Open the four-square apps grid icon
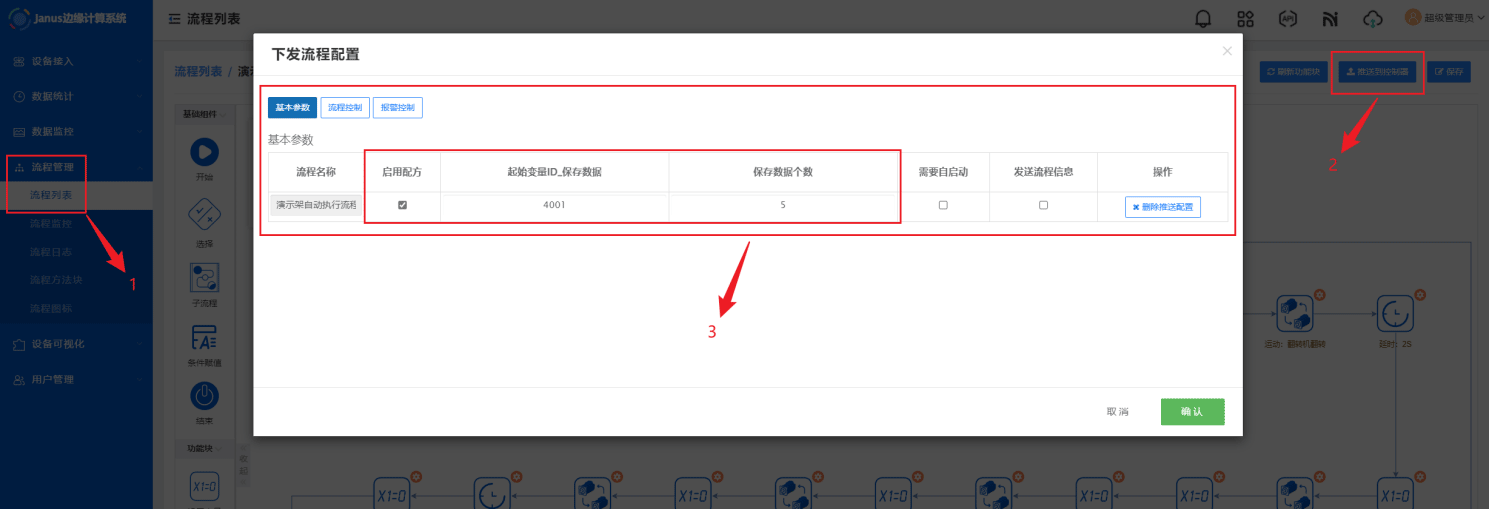1489x509 pixels. pyautogui.click(x=1245, y=18)
